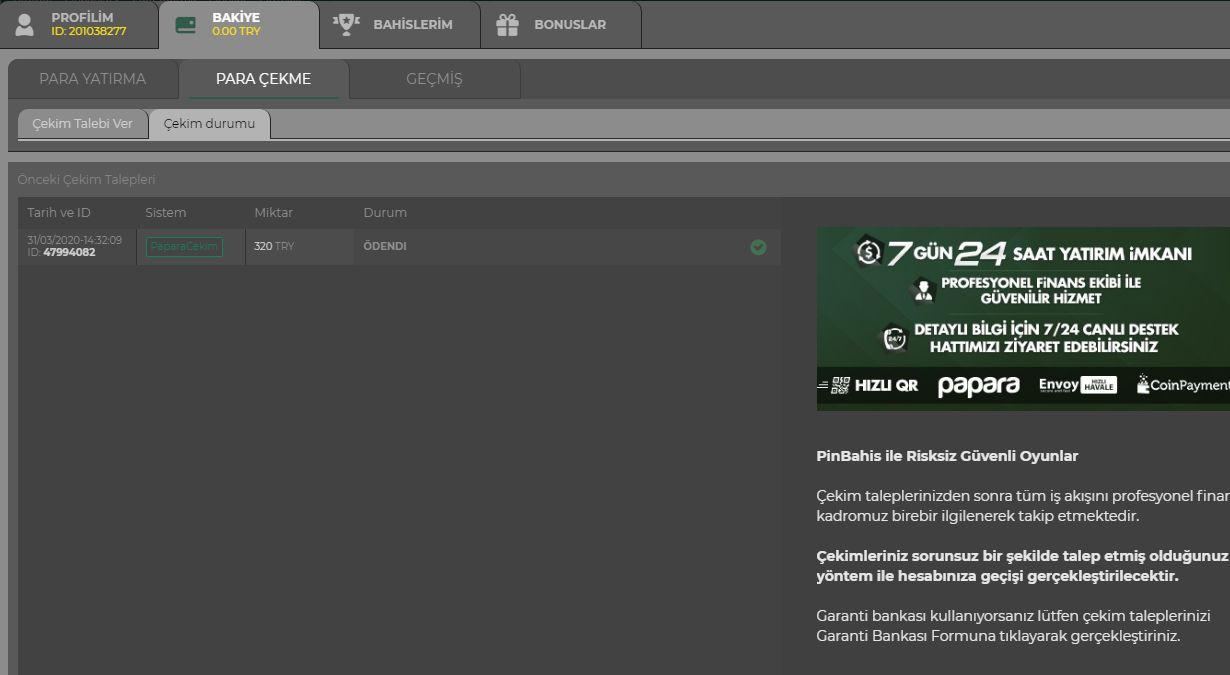Click the Envoy Hızlı Havale logo
This screenshot has width=1230, height=675.
1077,385
